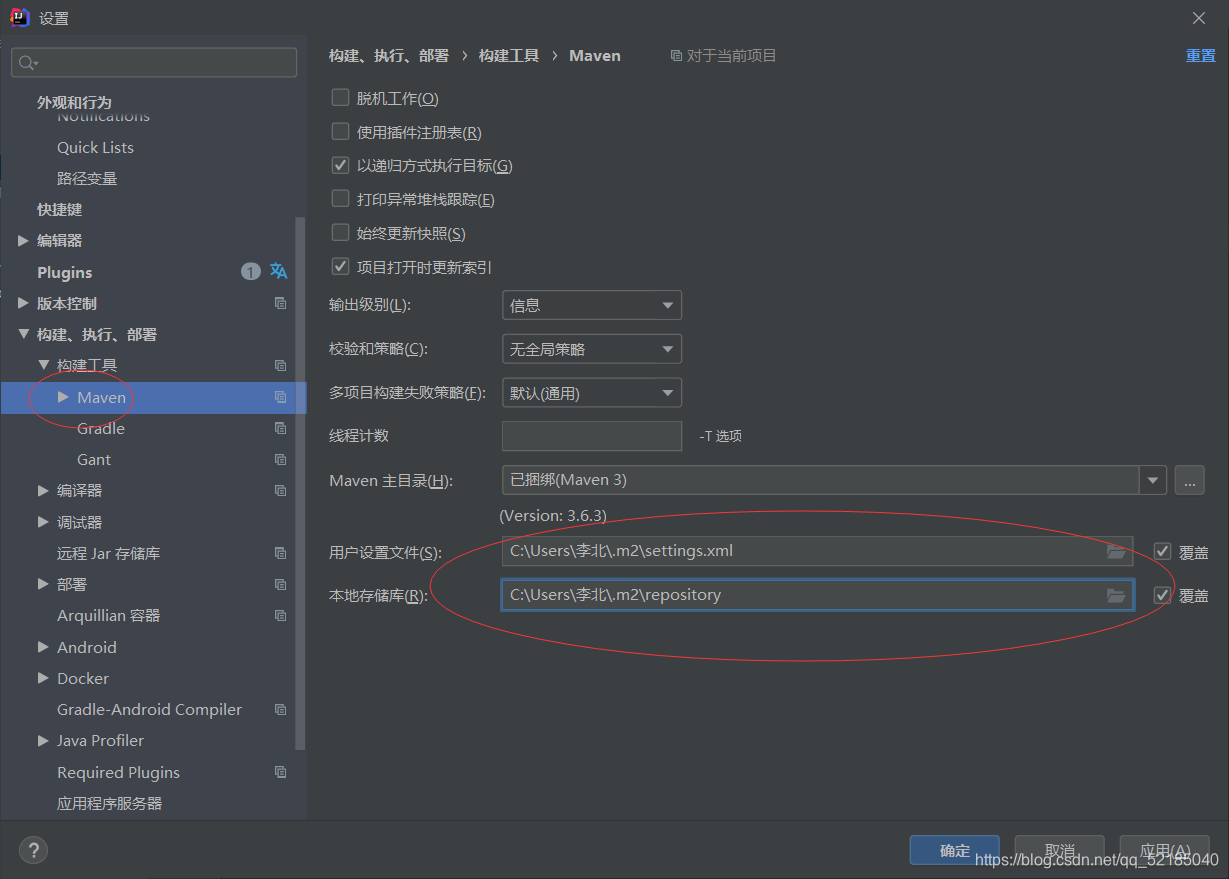The image size is (1229, 879).
Task: Click project-level icon beside 调试器
Action: coord(281,522)
